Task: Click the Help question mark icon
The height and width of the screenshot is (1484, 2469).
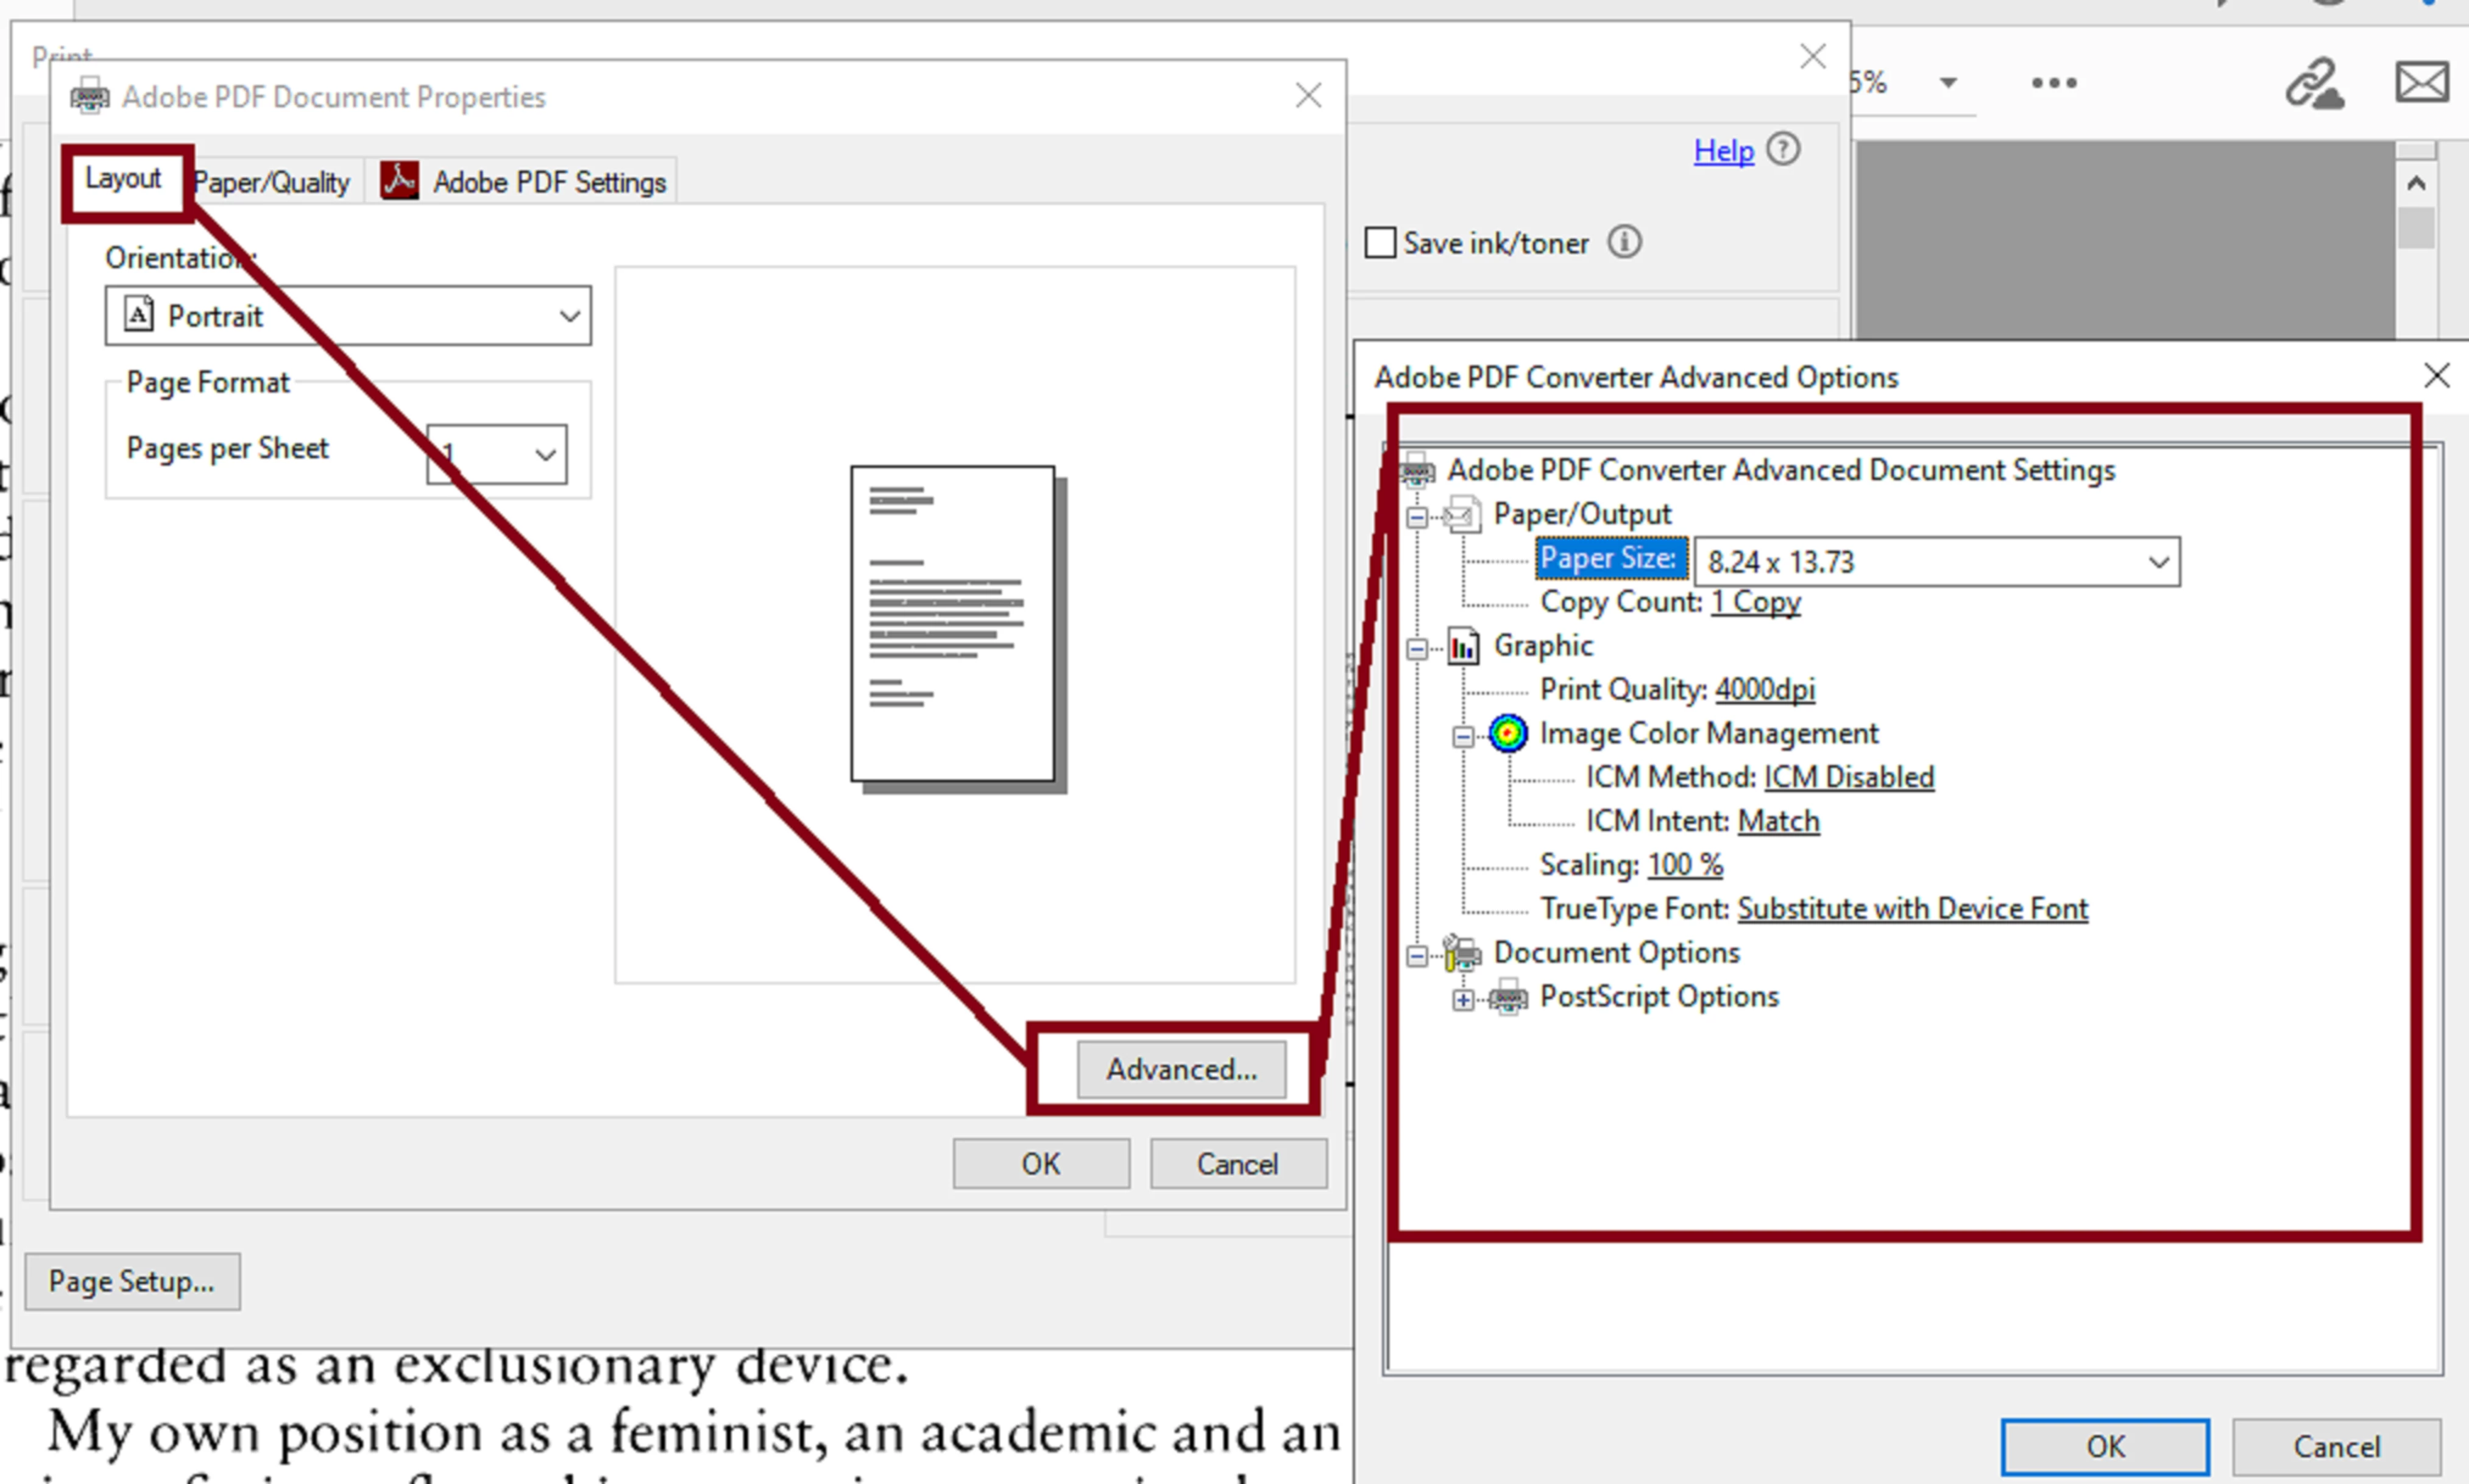Action: pyautogui.click(x=1782, y=149)
